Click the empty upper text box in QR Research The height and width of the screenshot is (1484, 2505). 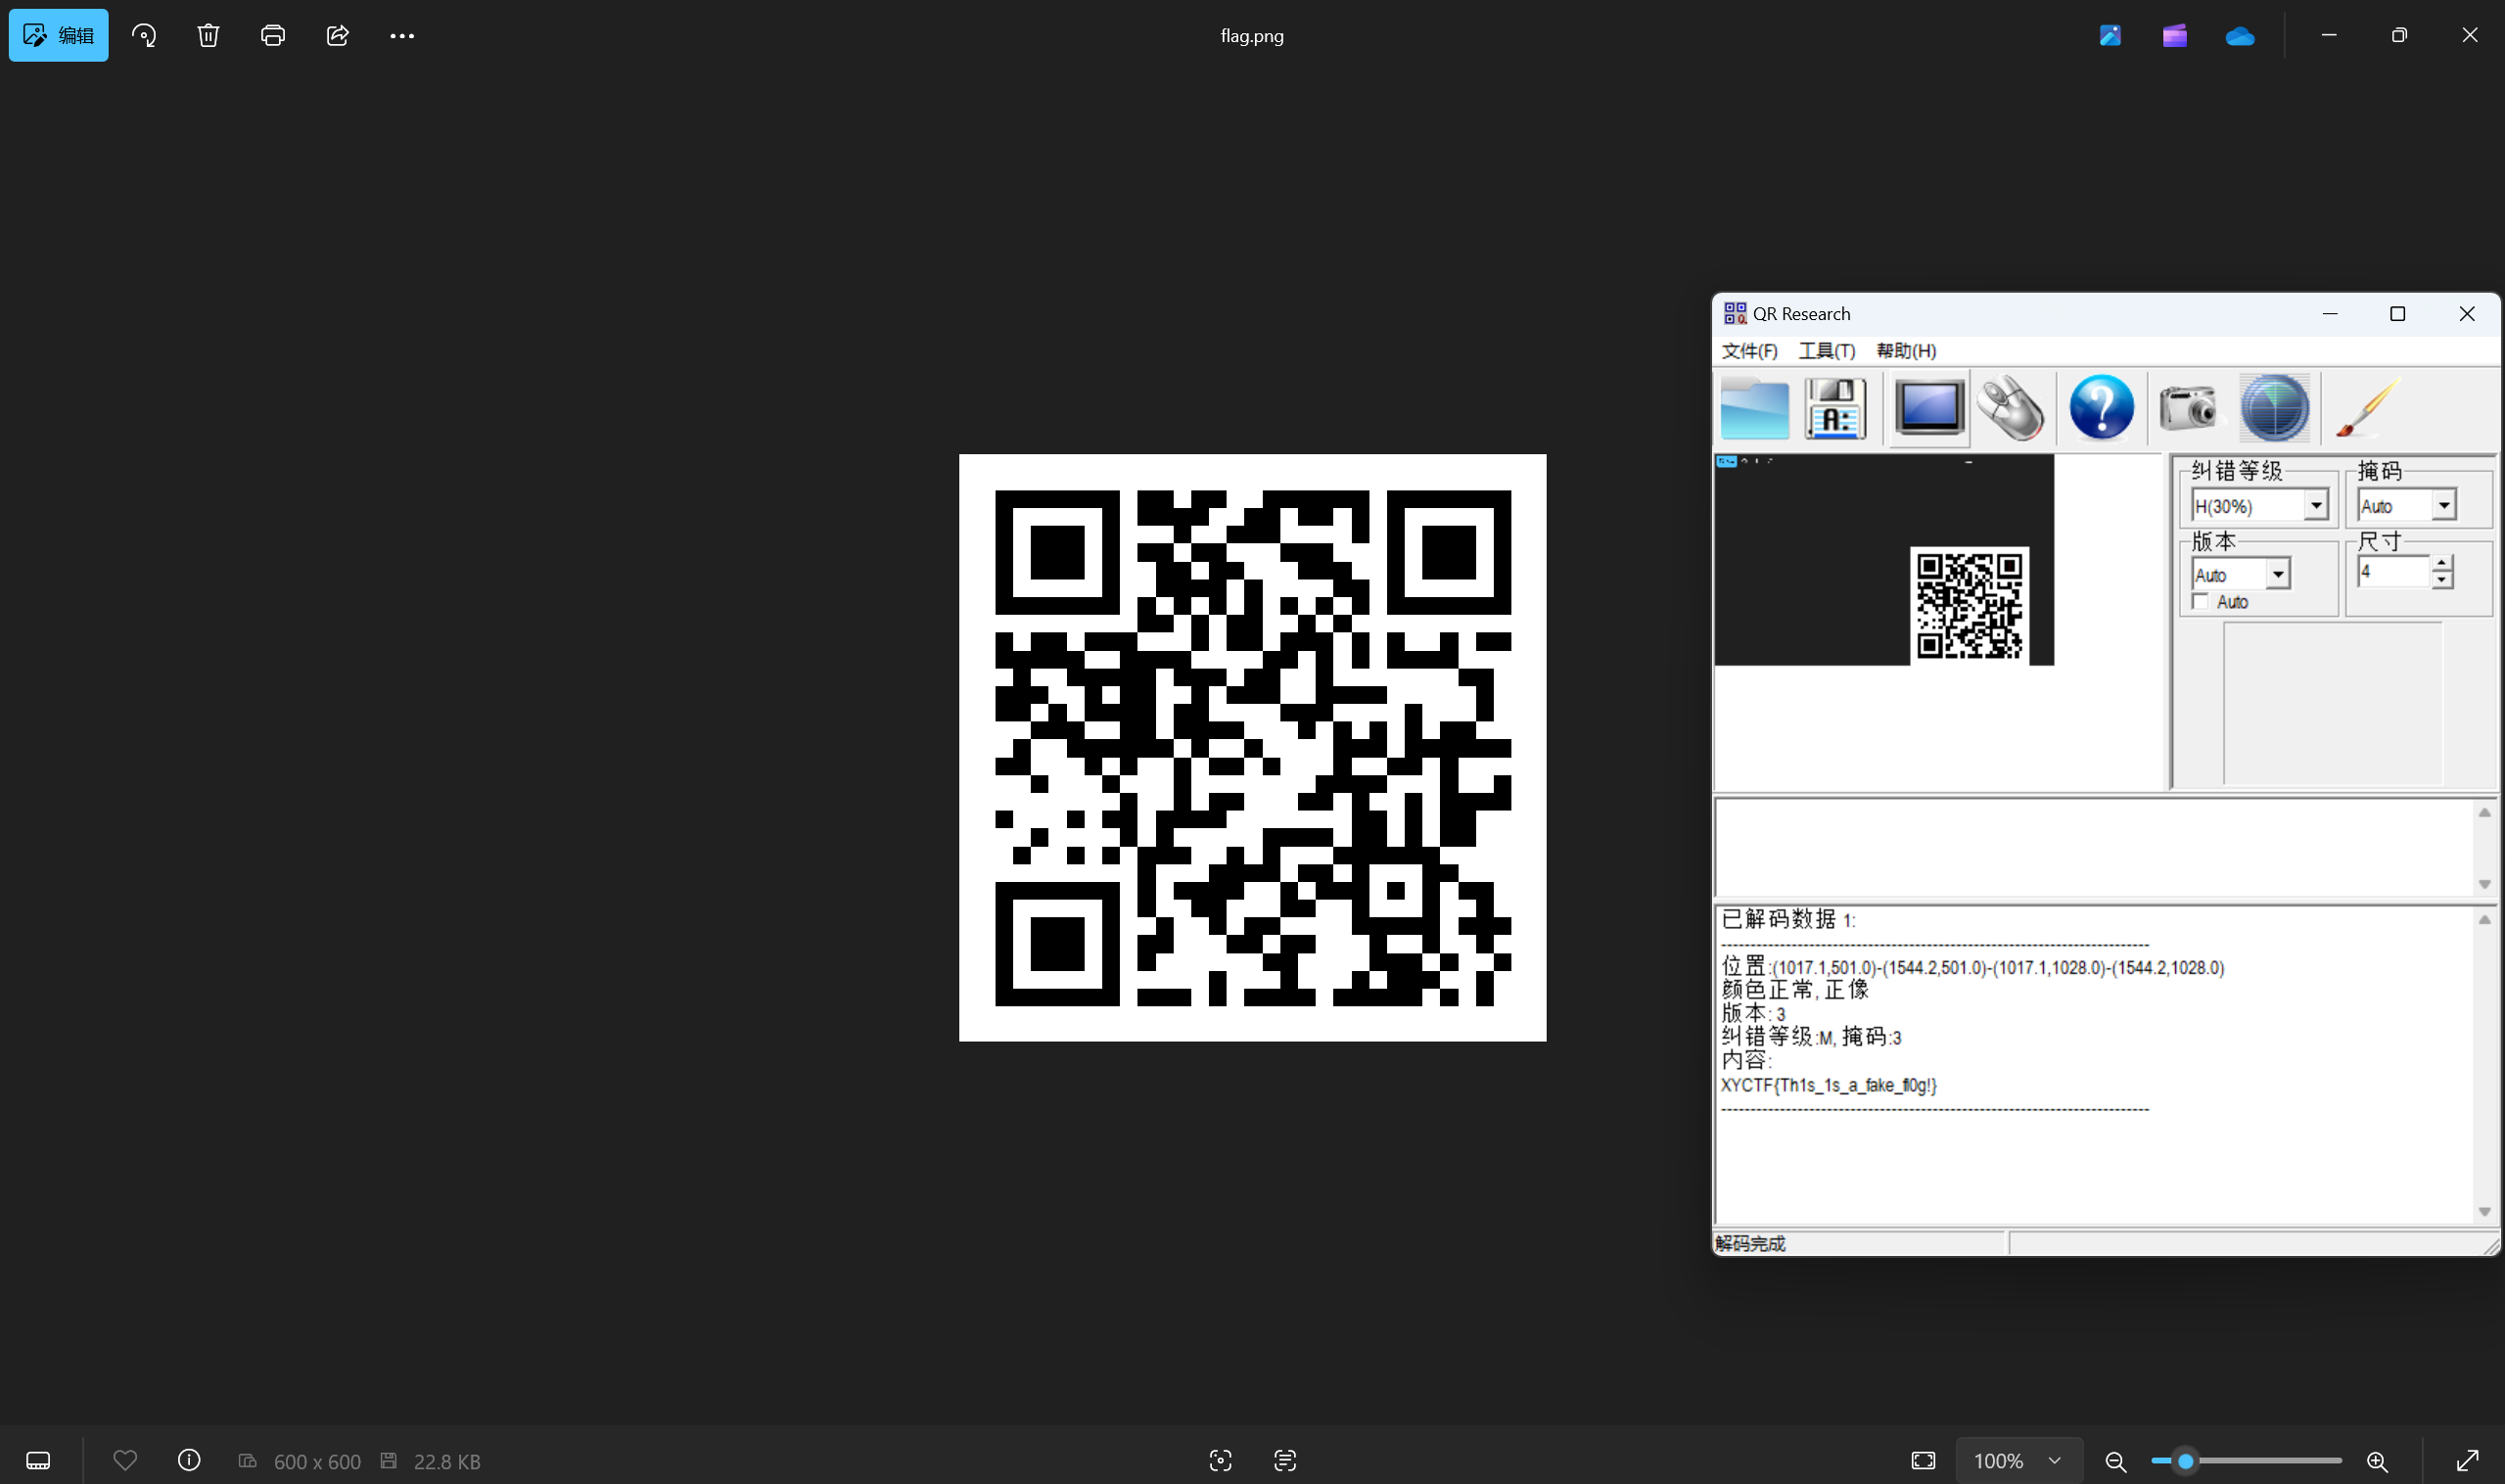click(x=2094, y=849)
